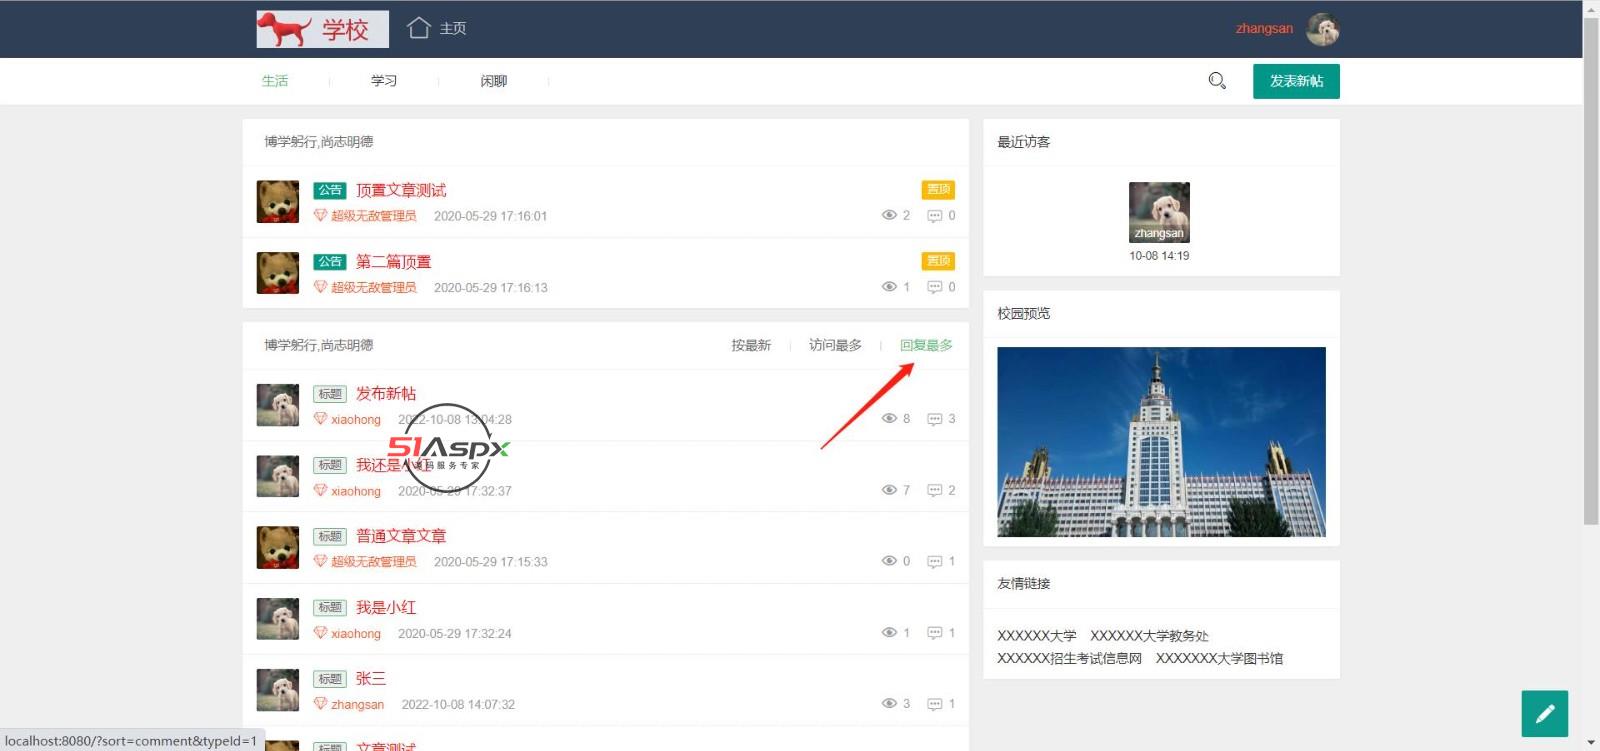Click zhangsan's visitor thumbnail in 最近访客
Viewport: 1600px width, 751px height.
pyautogui.click(x=1159, y=212)
